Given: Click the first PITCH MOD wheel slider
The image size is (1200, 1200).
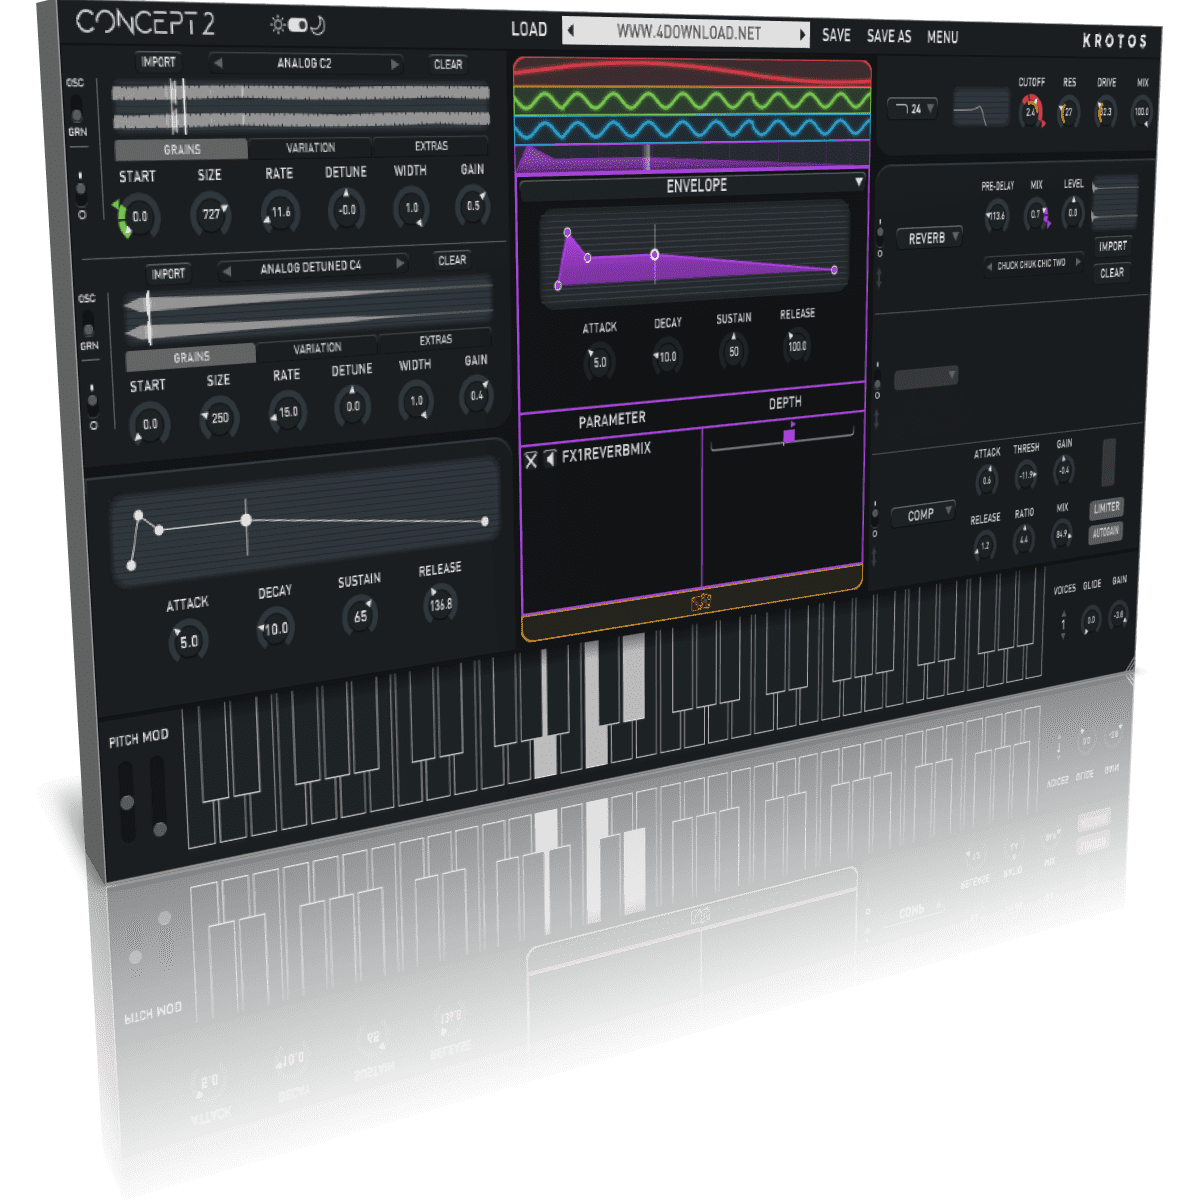Looking at the screenshot, I should 127,801.
